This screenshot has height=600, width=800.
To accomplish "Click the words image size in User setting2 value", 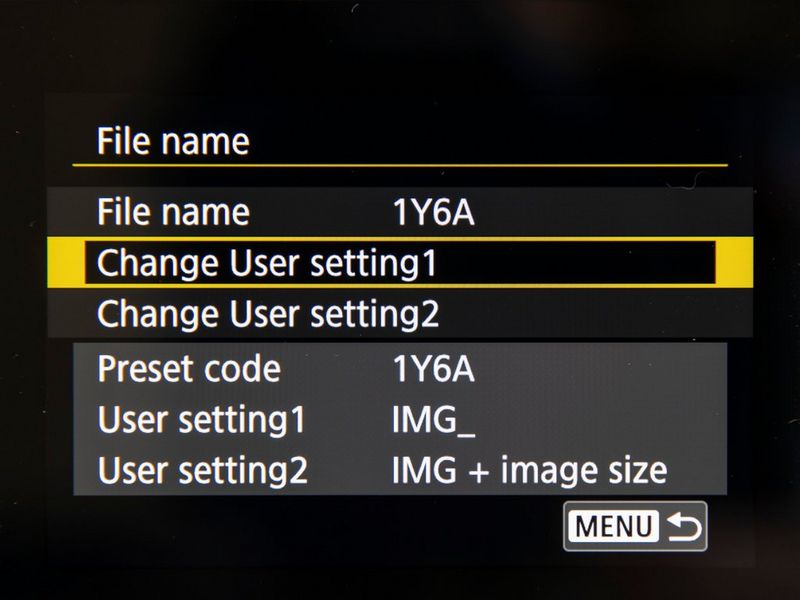I will pos(590,470).
